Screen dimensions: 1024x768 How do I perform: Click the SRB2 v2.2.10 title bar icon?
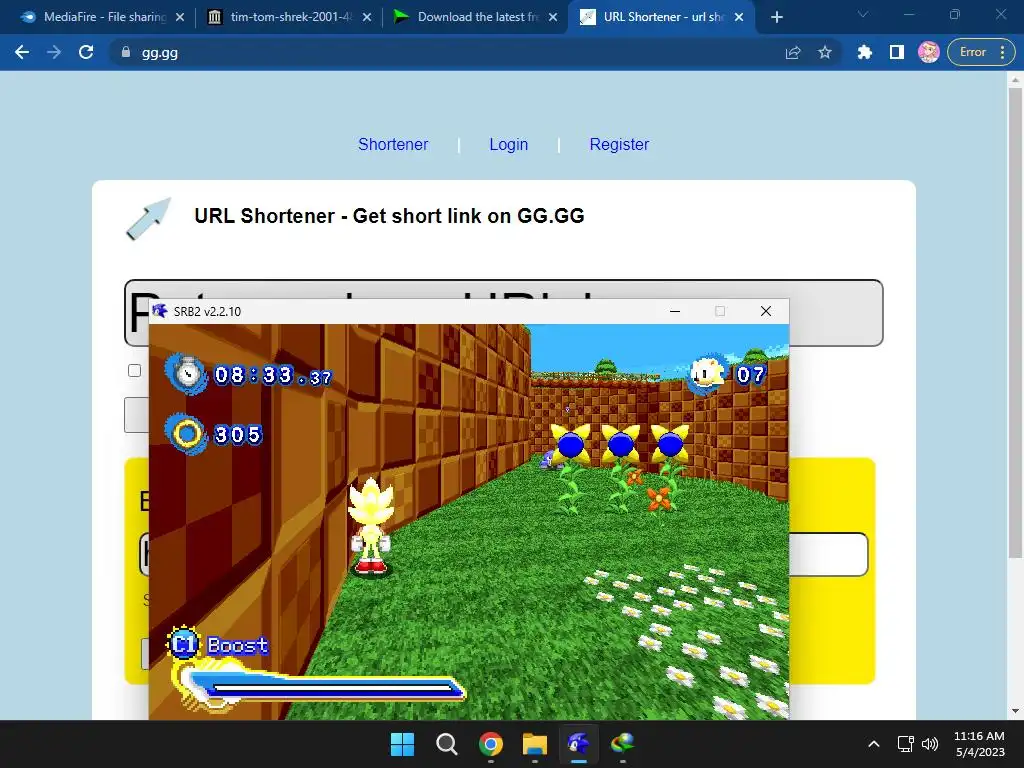160,311
